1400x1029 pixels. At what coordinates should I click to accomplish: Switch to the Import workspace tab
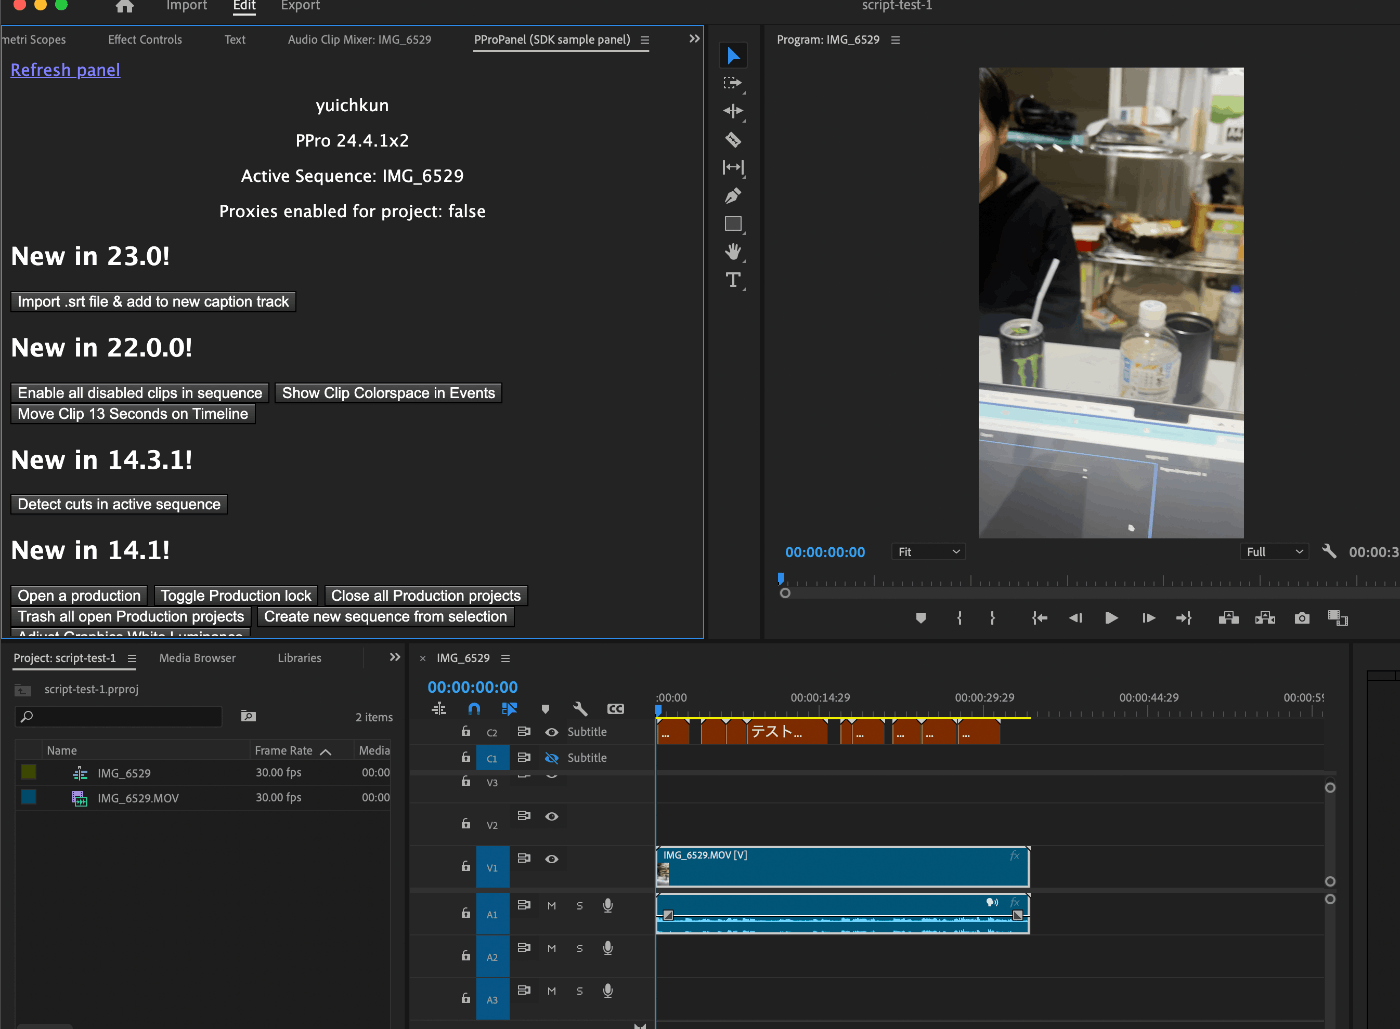pos(187,6)
